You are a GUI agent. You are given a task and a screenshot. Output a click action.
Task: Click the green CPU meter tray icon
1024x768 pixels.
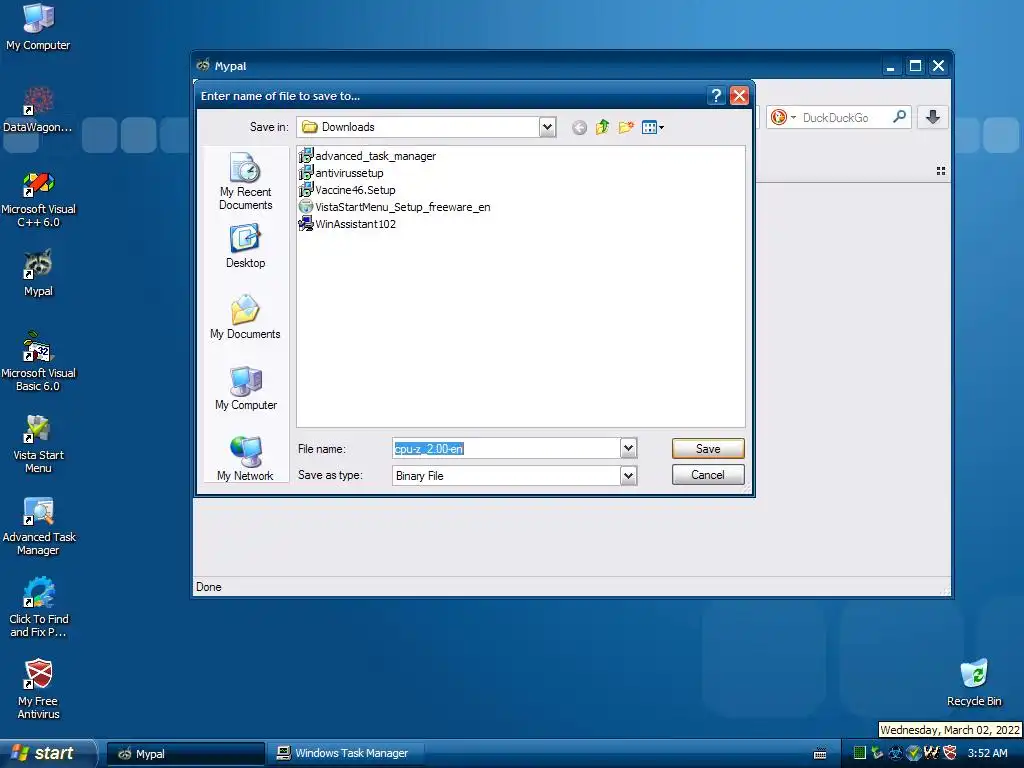[x=859, y=753]
